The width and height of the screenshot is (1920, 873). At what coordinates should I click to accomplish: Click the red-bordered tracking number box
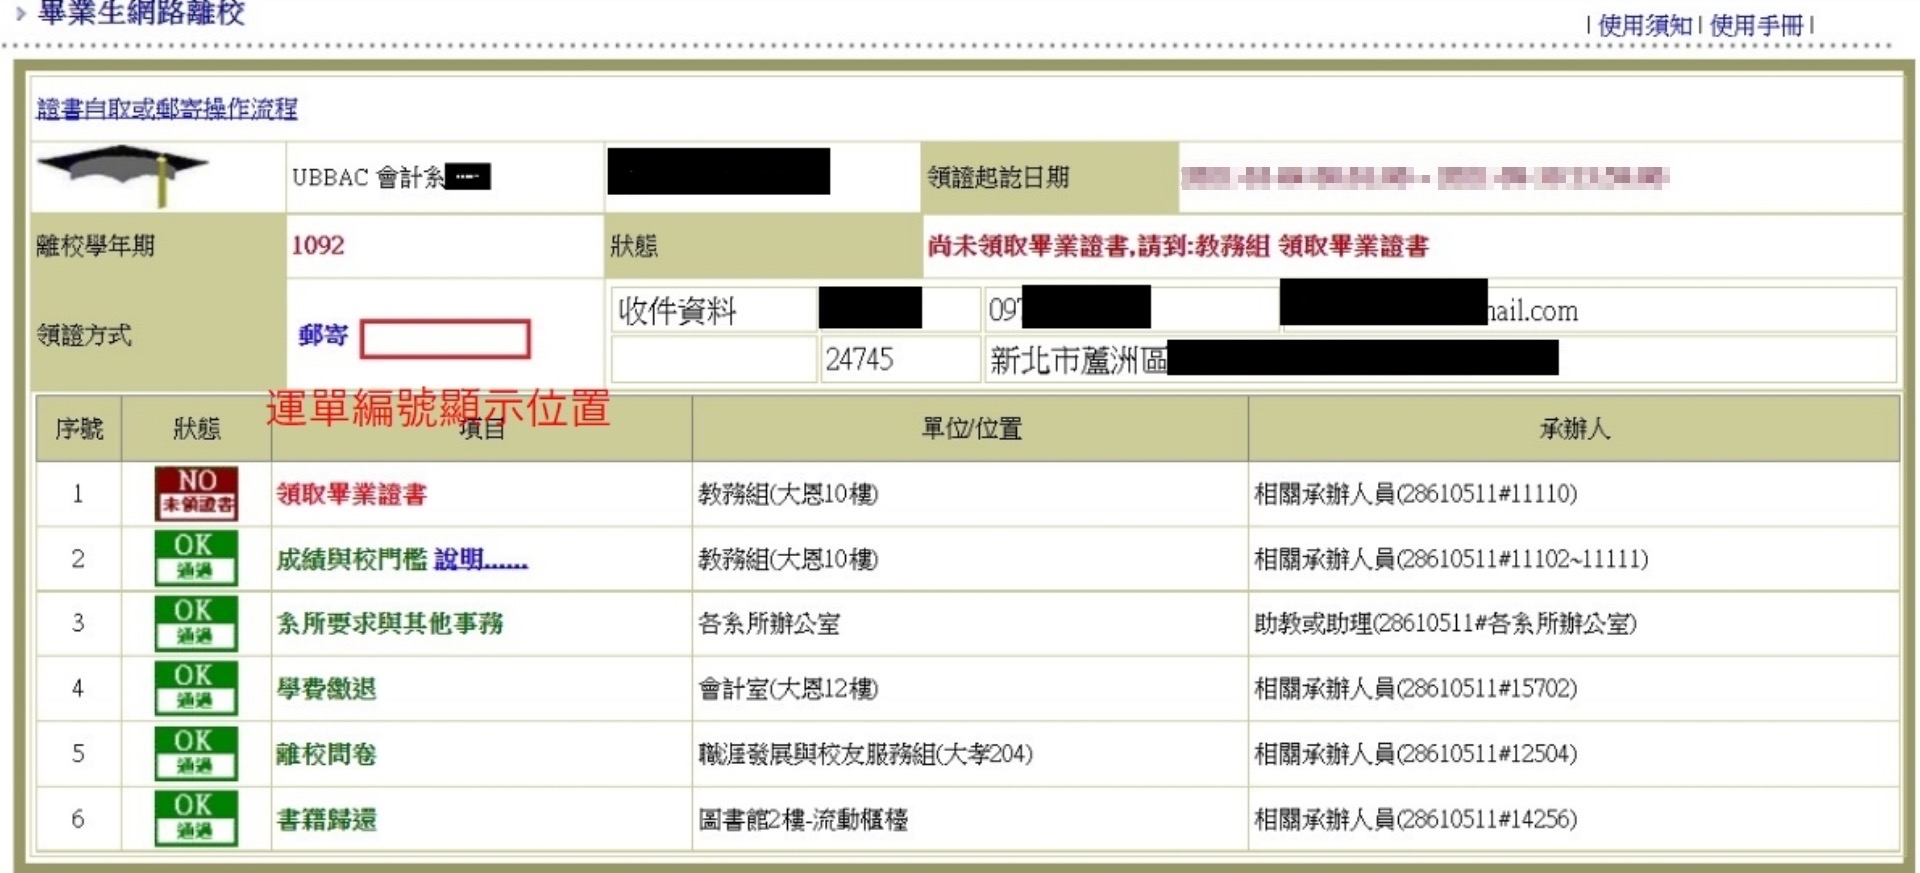click(445, 339)
